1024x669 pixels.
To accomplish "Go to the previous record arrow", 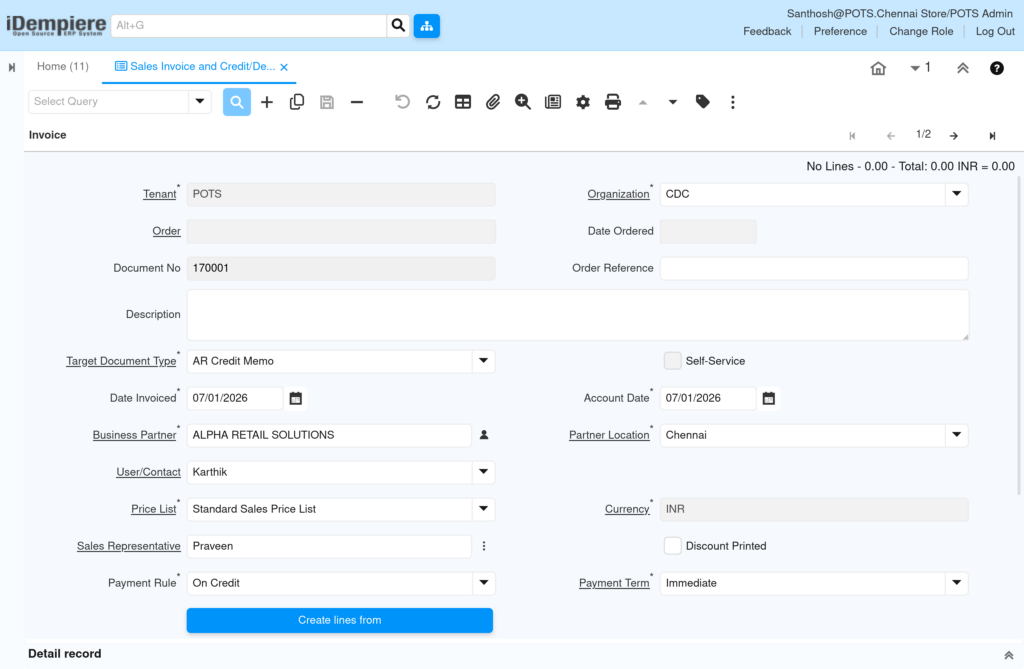I will point(891,136).
